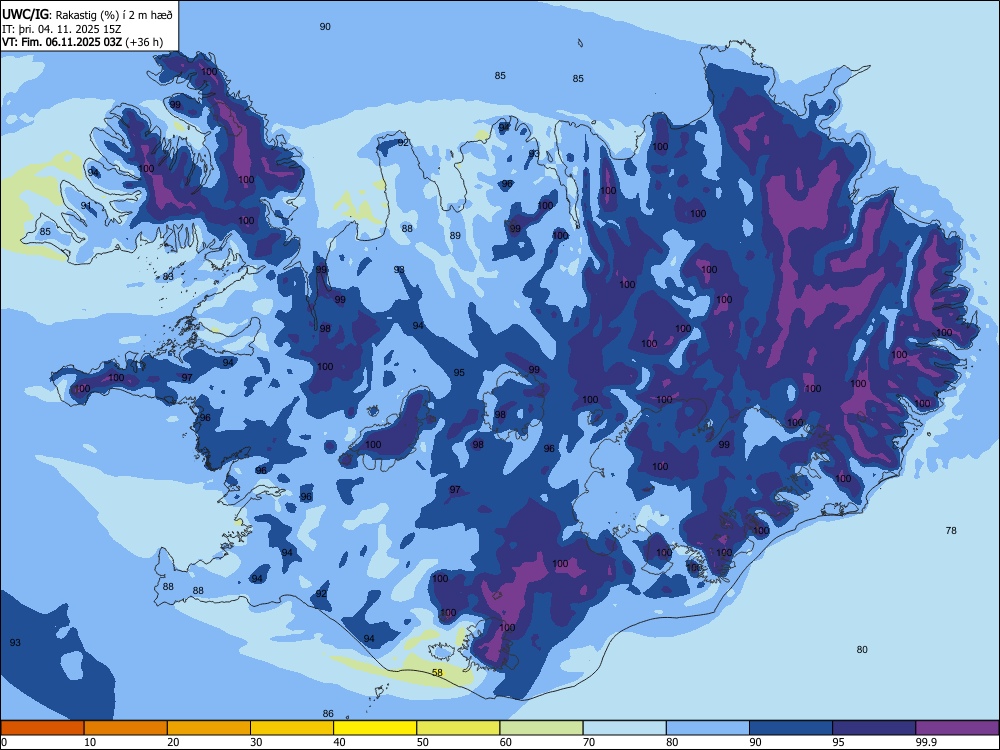Click the golden 30–40 legend swatch
Viewport: 1000px width, 750px height.
pos(292,728)
